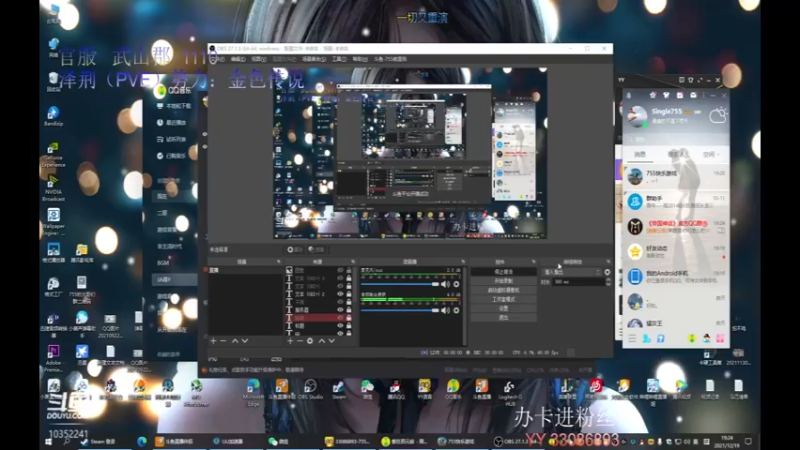Image resolution: width=800 pixels, height=450 pixels.
Task: Click the transition duration 300 ms field
Action: tap(578, 282)
